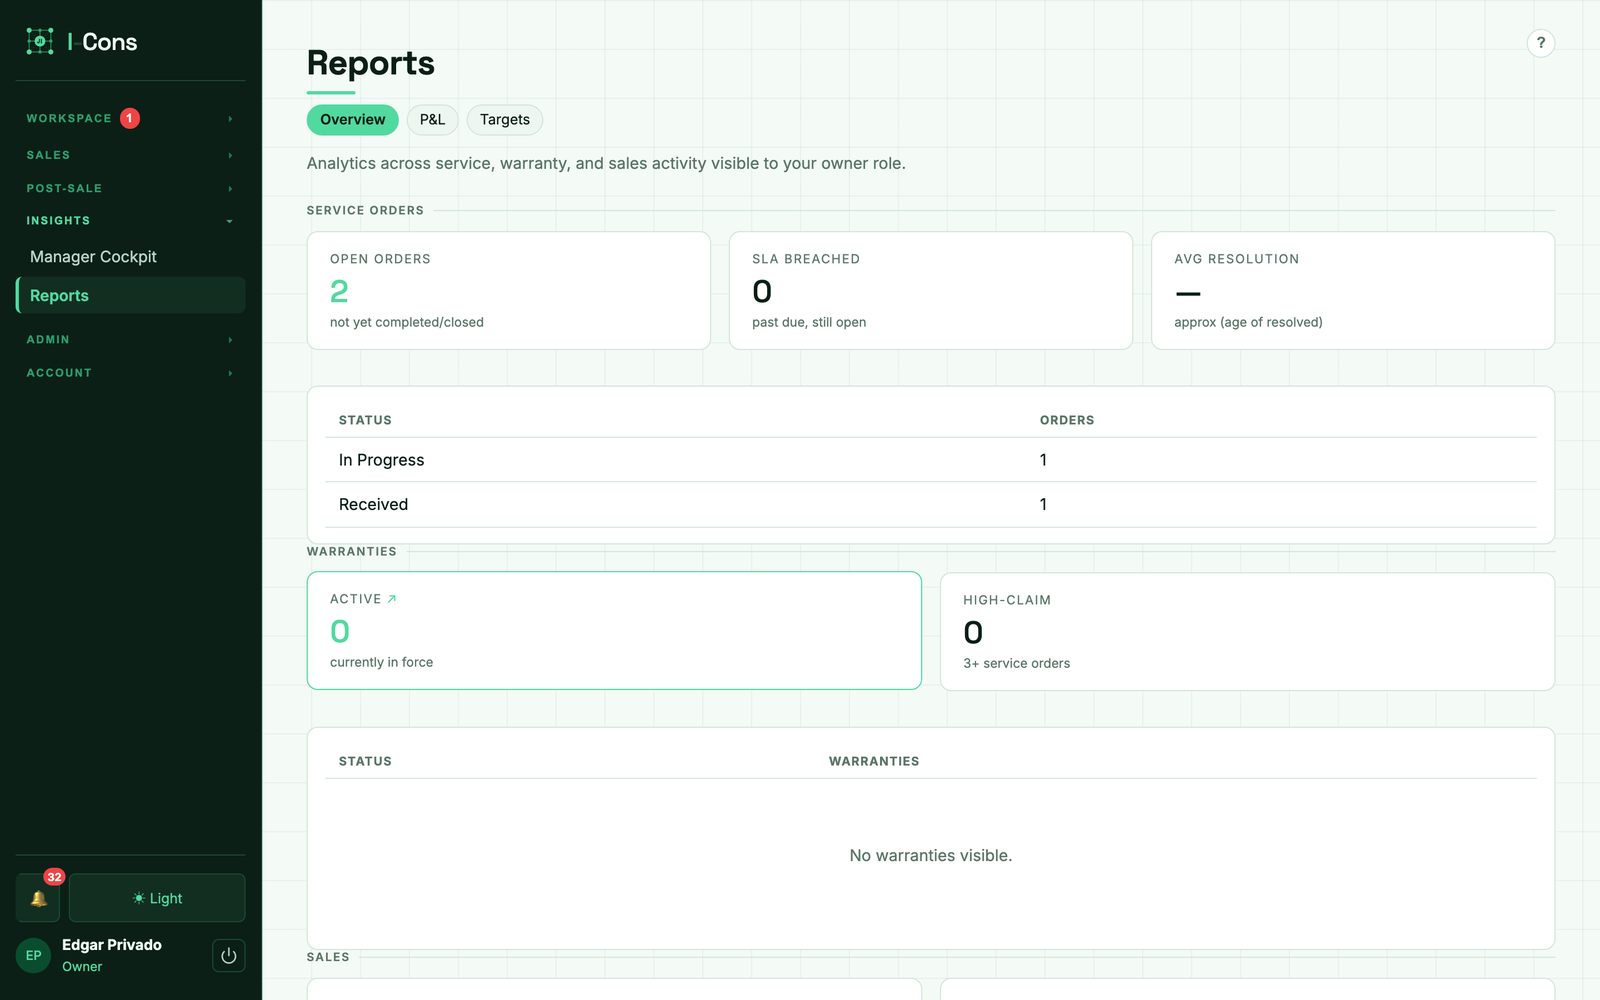Click the No warranties visible message

click(x=931, y=856)
